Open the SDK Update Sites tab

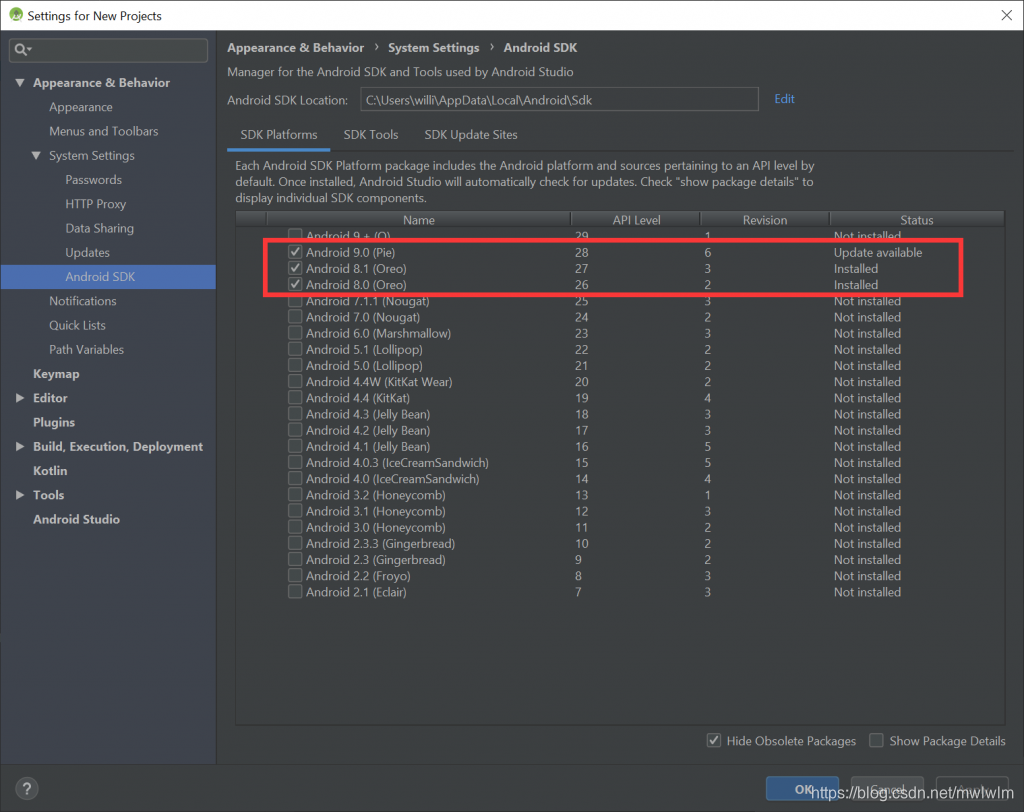pyautogui.click(x=471, y=135)
